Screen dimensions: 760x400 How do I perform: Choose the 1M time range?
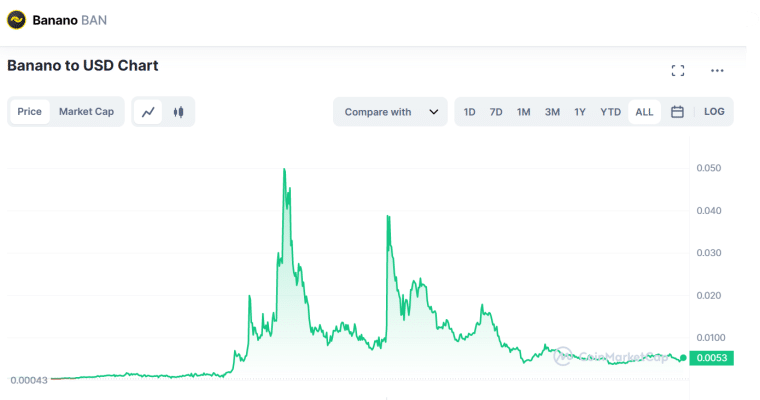pyautogui.click(x=523, y=112)
